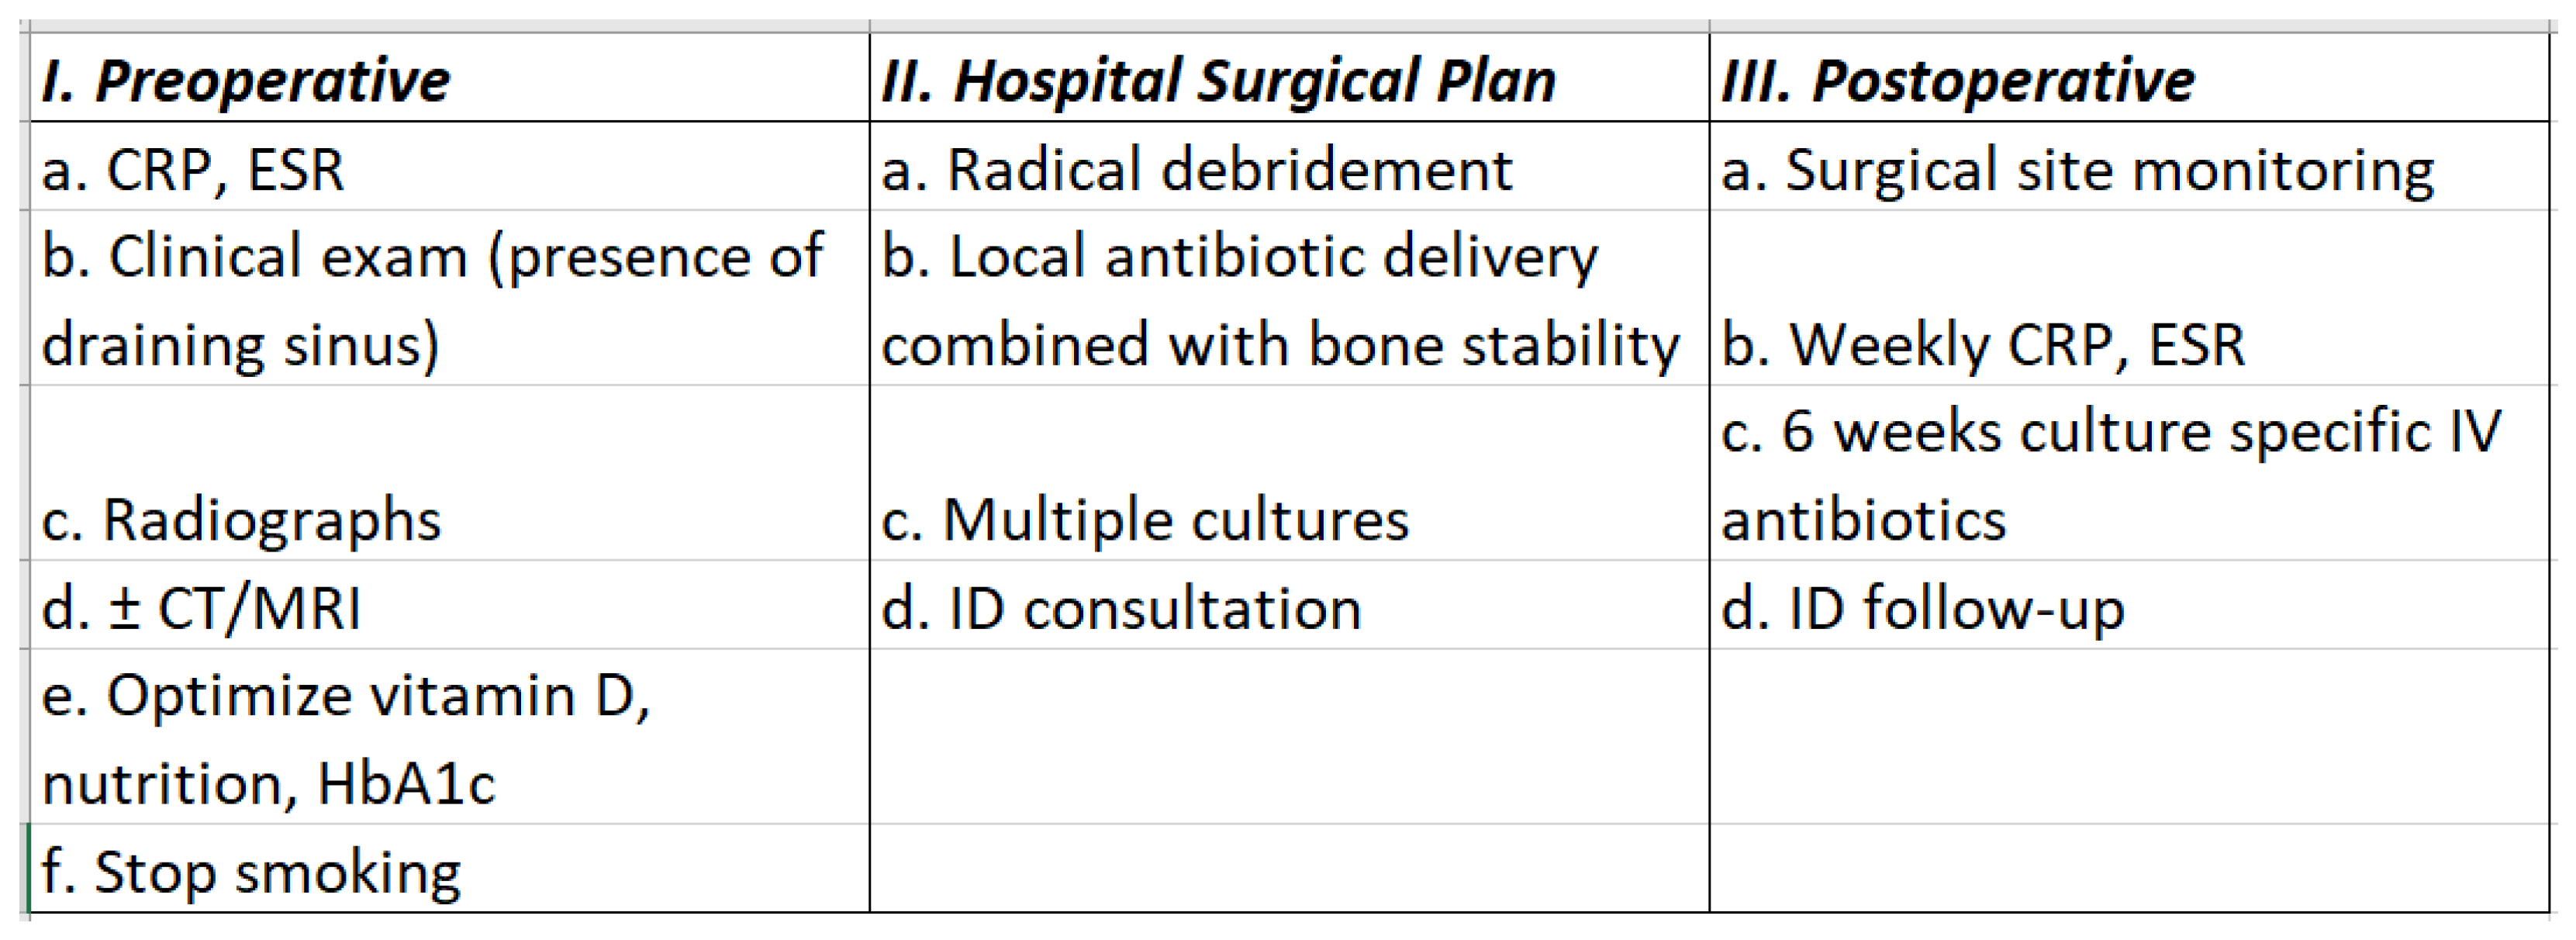Click the 'a. CRP, ESR' cell
Image resolution: width=2576 pixels, height=940 pixels.
tap(449, 167)
